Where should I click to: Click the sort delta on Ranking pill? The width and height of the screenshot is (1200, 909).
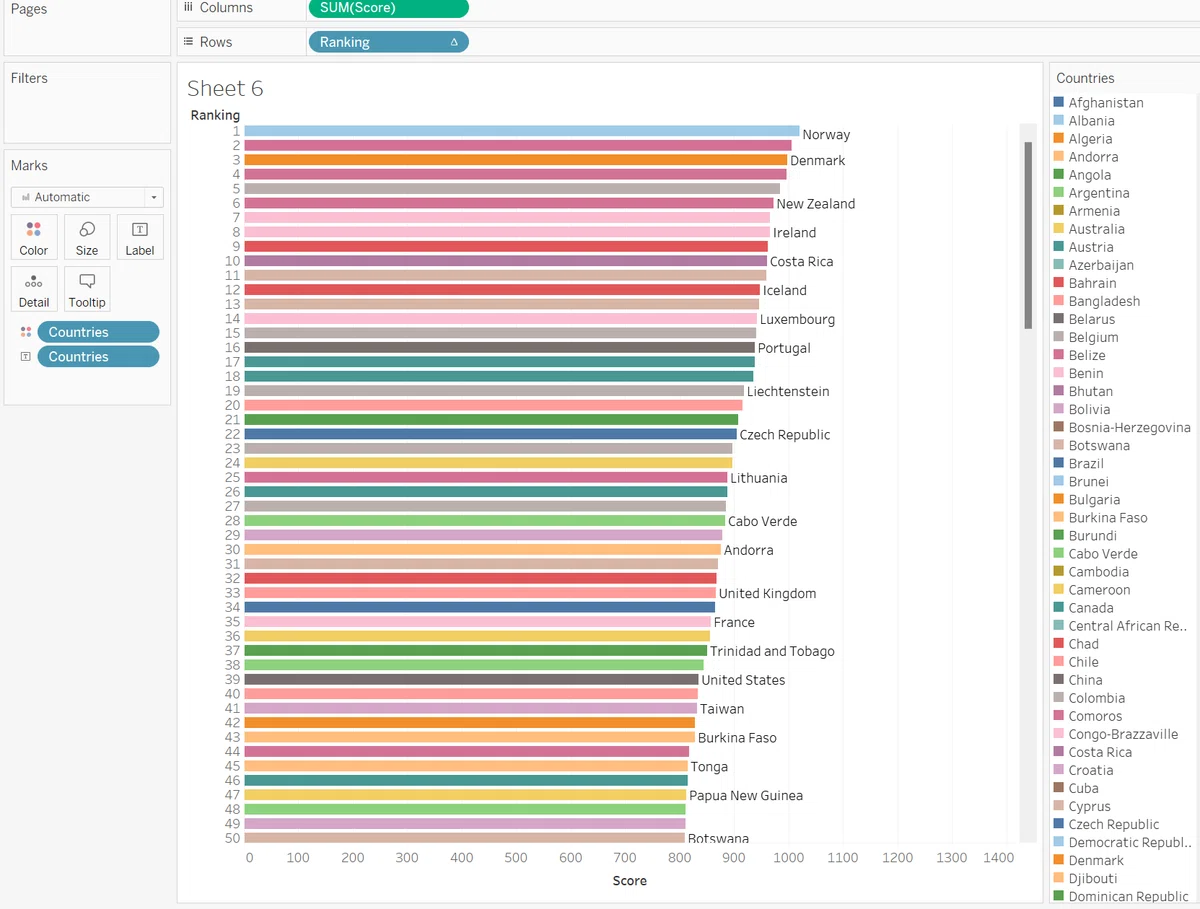pyautogui.click(x=454, y=42)
